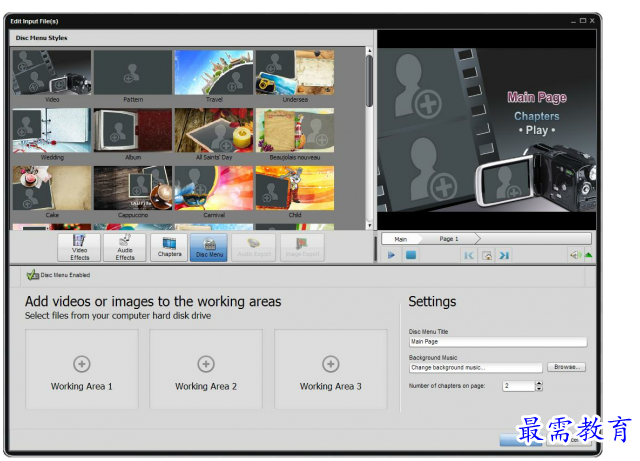This screenshot has width=640, height=461.
Task: Select the All Saints' Day style
Action: (x=214, y=130)
